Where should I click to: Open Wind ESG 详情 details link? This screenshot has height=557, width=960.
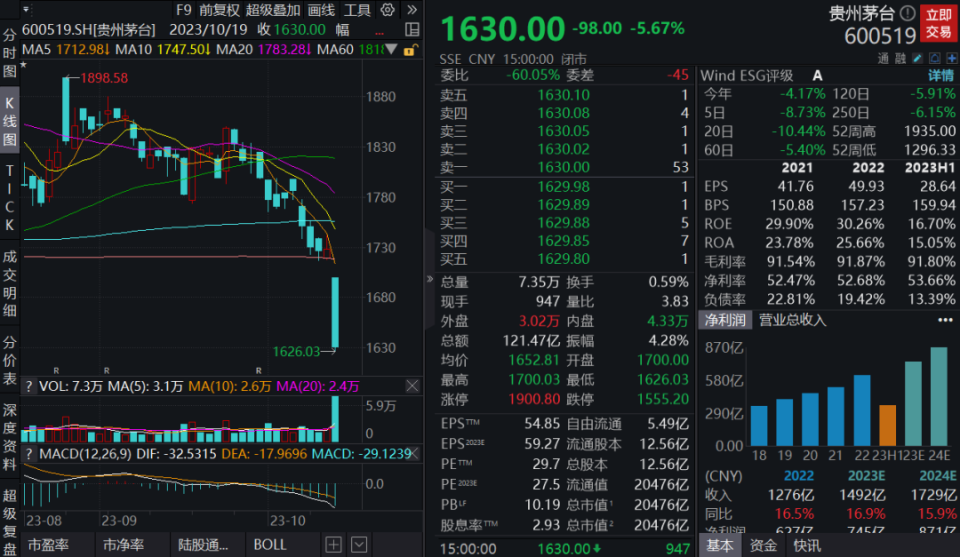point(941,75)
